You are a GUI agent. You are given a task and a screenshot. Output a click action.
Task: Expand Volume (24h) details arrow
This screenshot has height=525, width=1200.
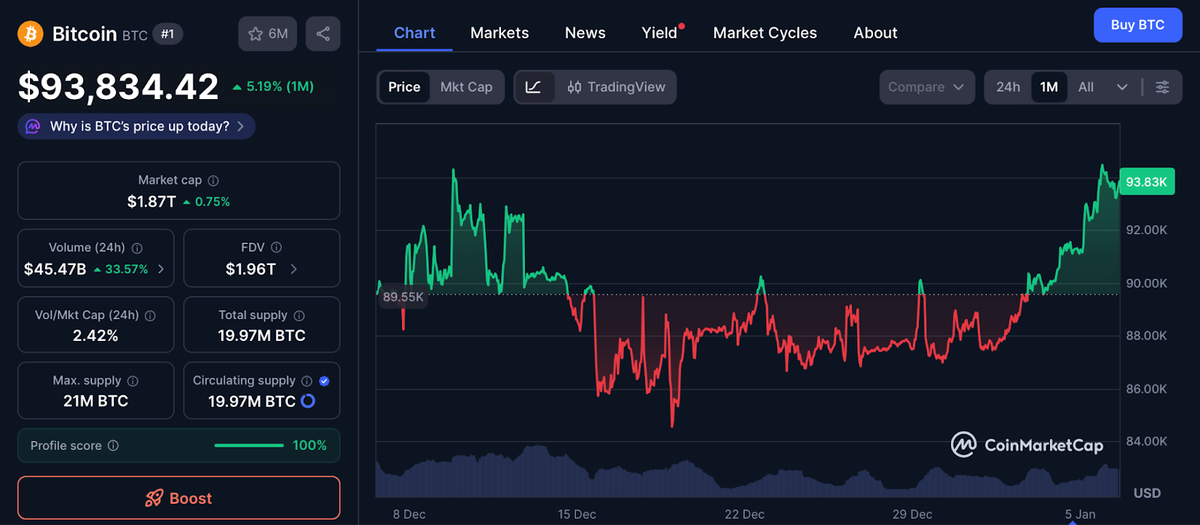click(x=162, y=269)
